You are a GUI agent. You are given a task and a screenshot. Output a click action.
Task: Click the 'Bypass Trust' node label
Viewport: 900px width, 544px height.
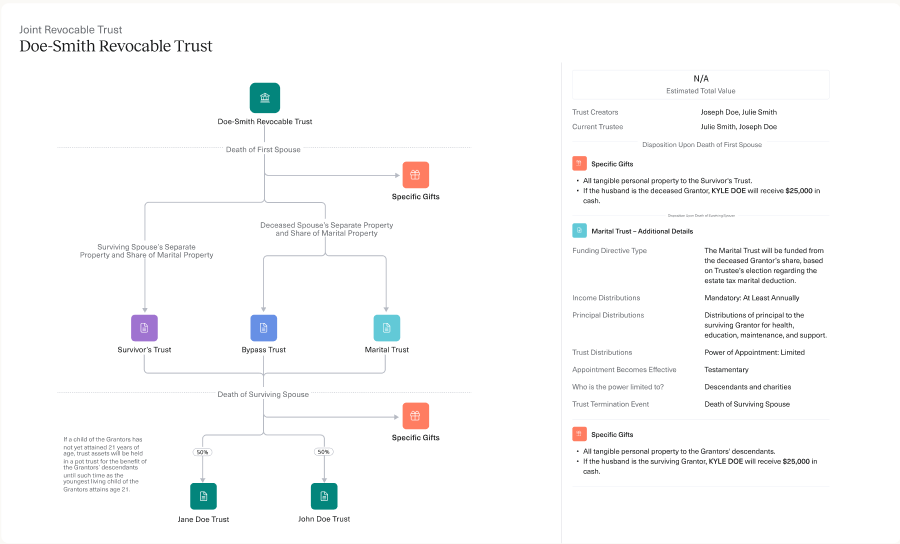pyautogui.click(x=263, y=349)
